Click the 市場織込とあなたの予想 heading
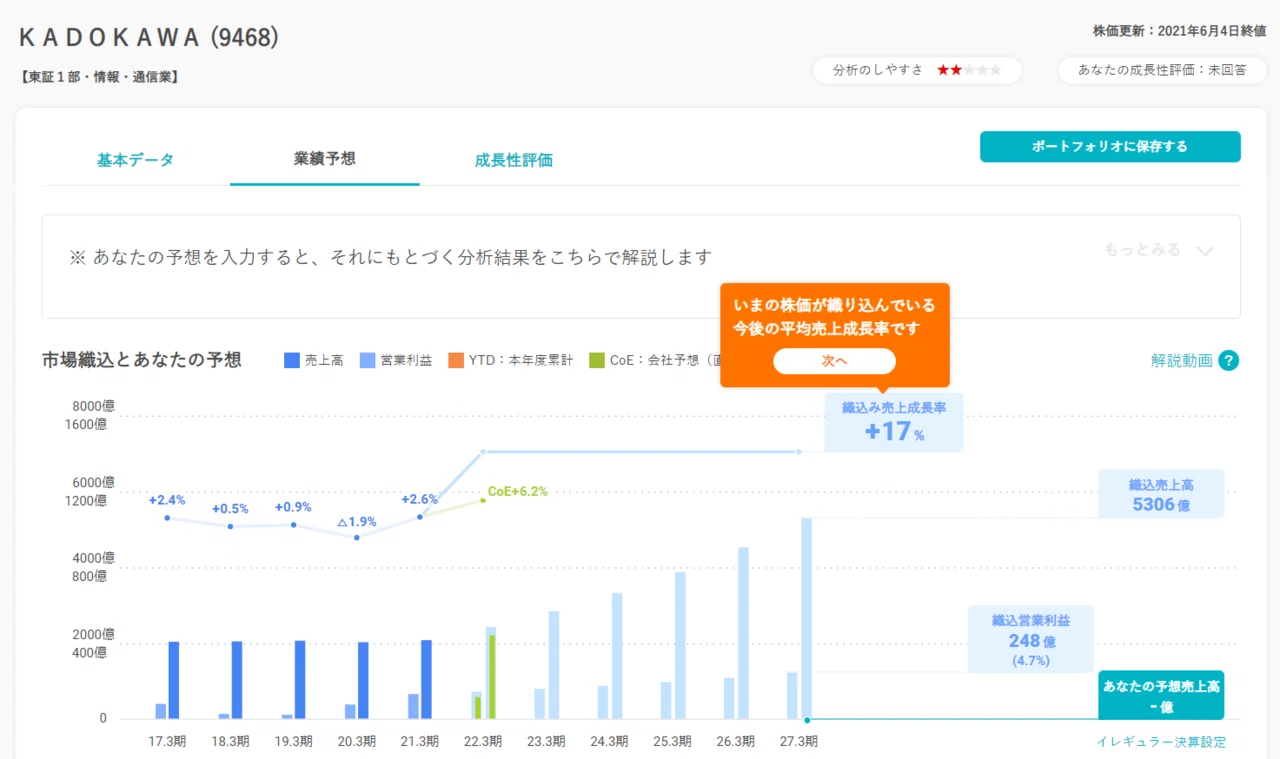This screenshot has height=759, width=1280. (142, 360)
